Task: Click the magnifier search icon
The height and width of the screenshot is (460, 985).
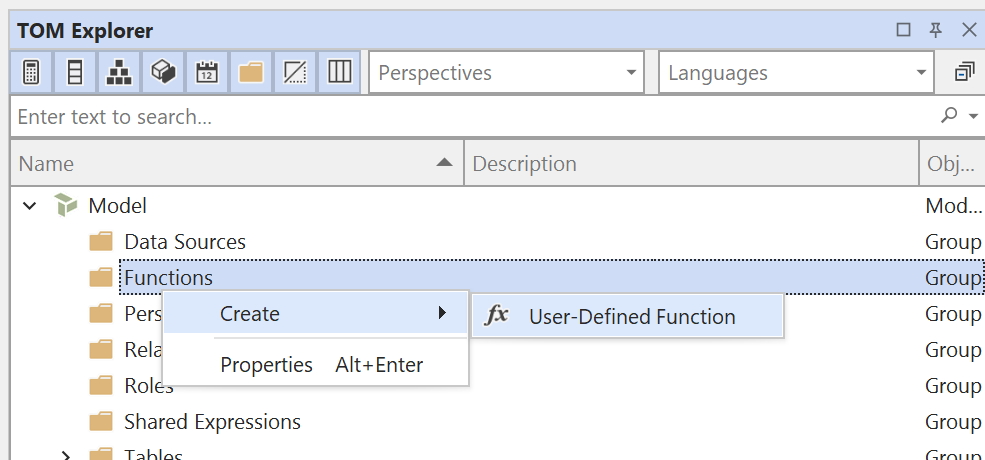Action: point(949,116)
